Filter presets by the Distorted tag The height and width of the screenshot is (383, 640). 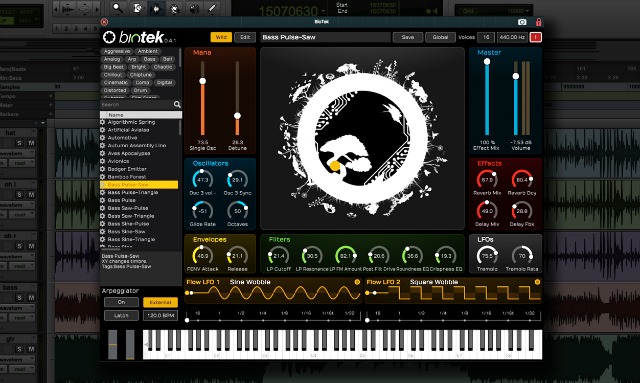[x=115, y=91]
